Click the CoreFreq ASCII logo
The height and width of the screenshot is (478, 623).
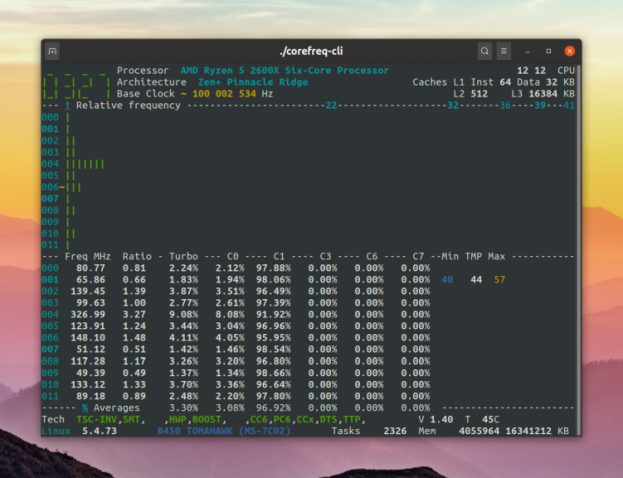point(76,82)
